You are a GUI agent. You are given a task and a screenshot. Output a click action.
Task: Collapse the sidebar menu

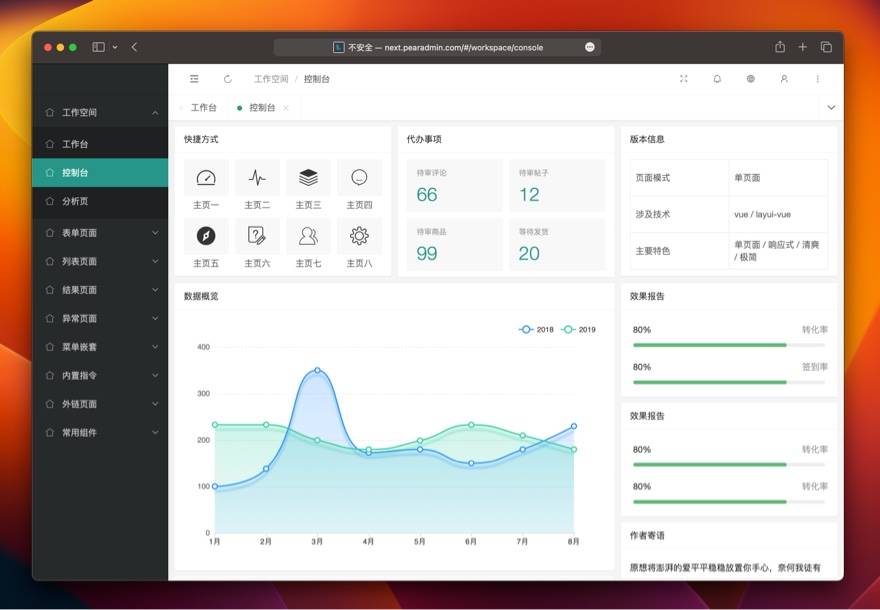point(194,79)
